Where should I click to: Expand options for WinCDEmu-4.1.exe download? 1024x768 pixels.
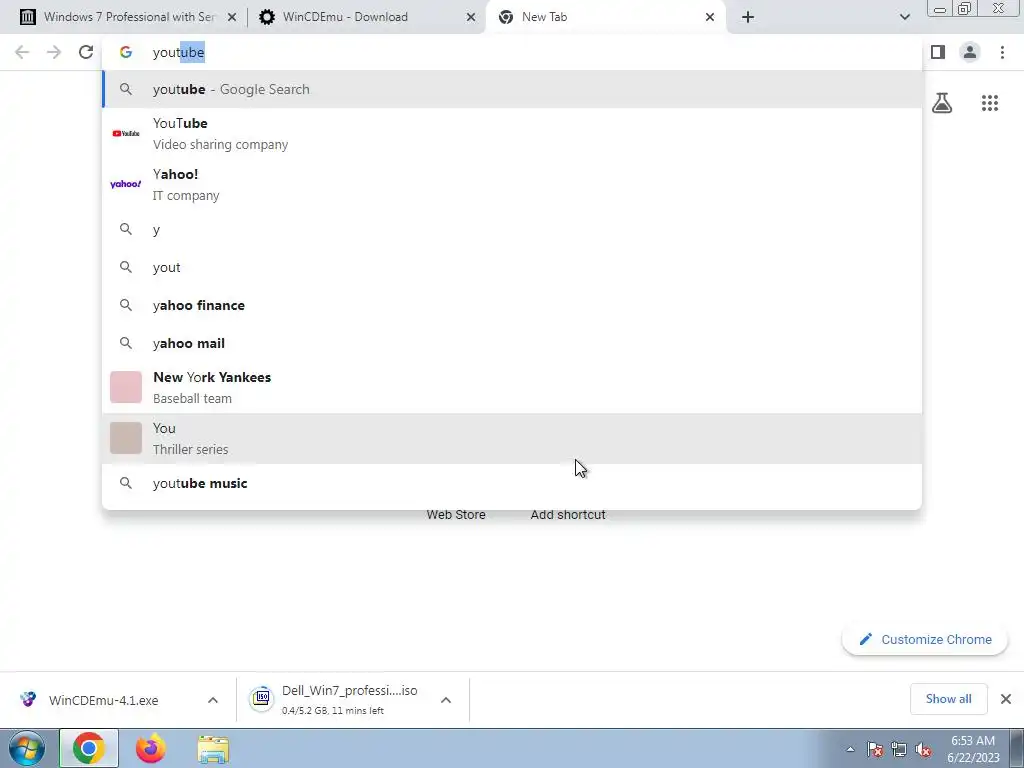point(213,700)
